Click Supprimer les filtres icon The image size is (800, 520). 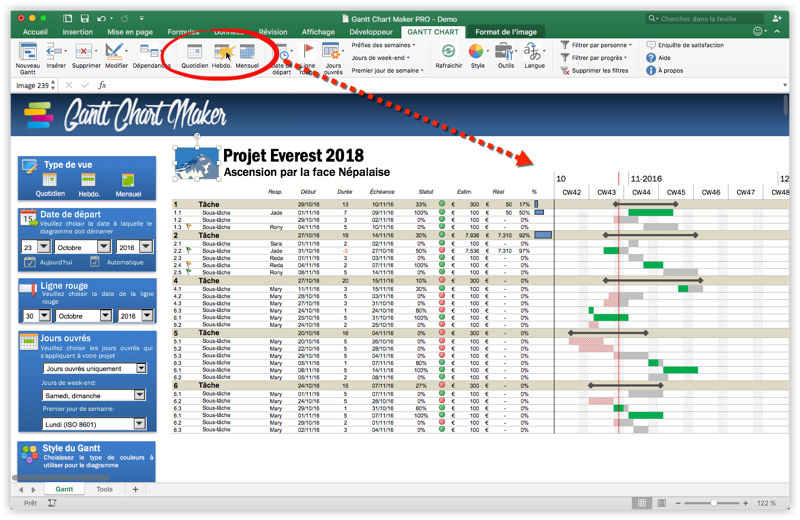click(x=565, y=70)
